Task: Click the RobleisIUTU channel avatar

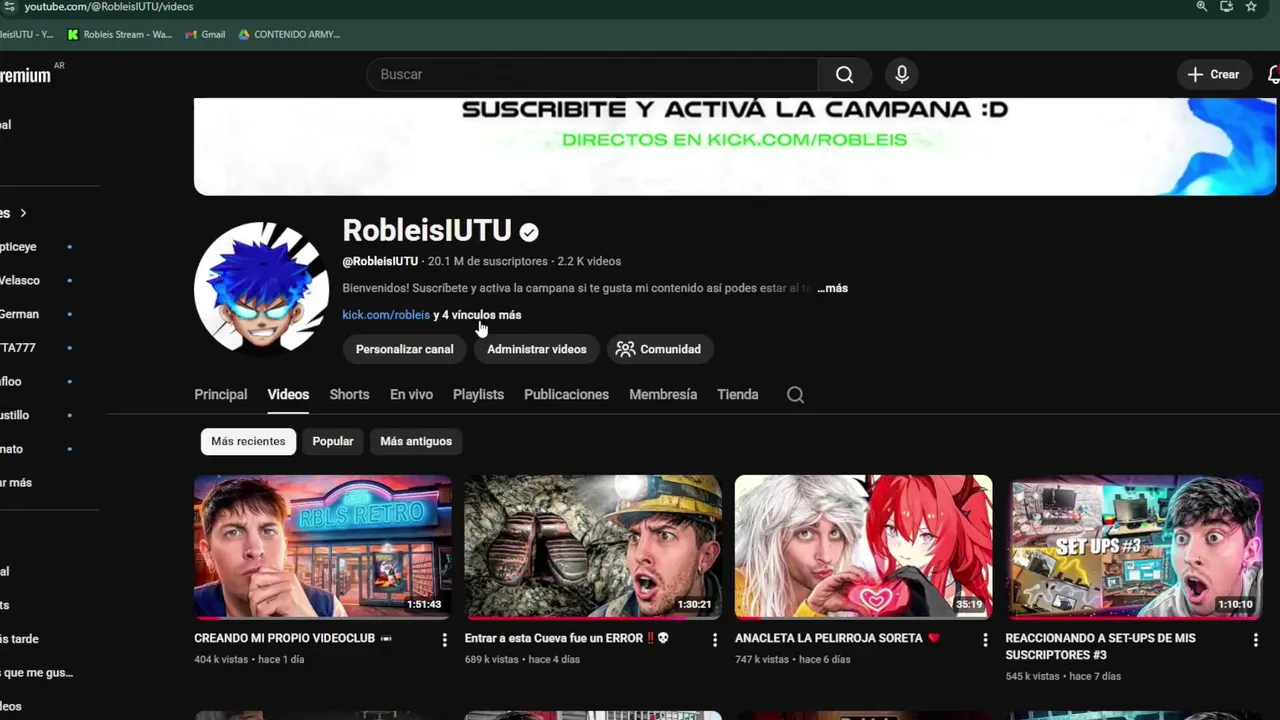Action: [262, 288]
